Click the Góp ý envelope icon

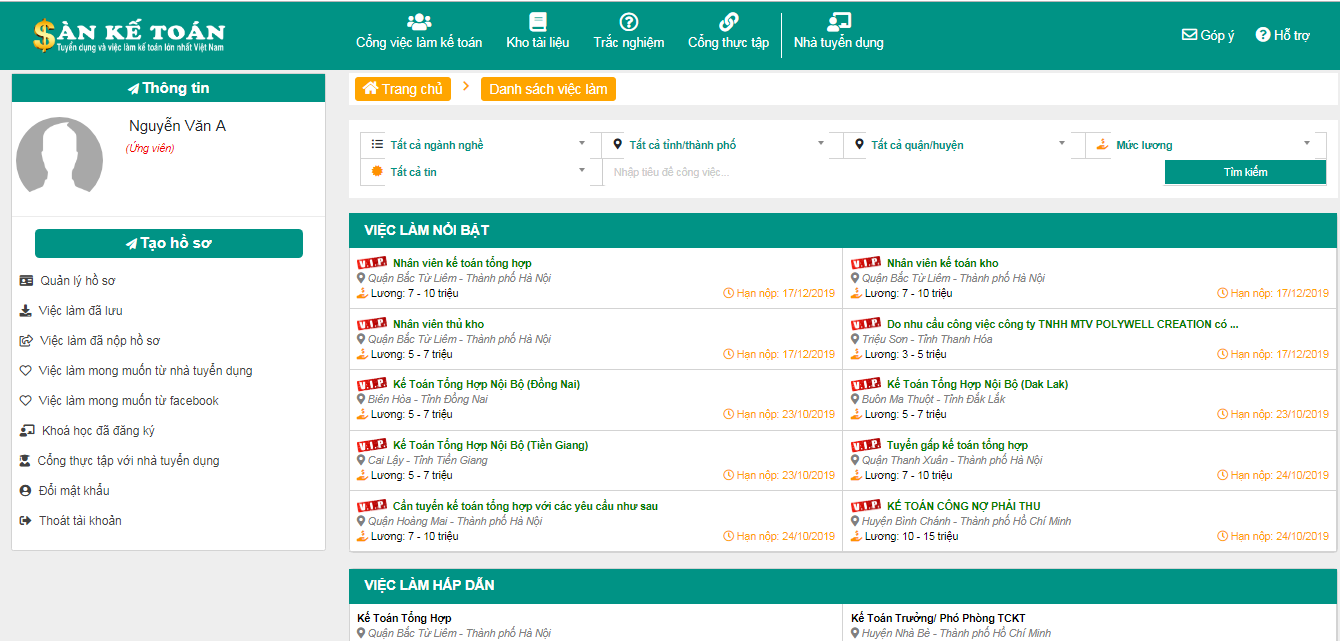(1189, 35)
